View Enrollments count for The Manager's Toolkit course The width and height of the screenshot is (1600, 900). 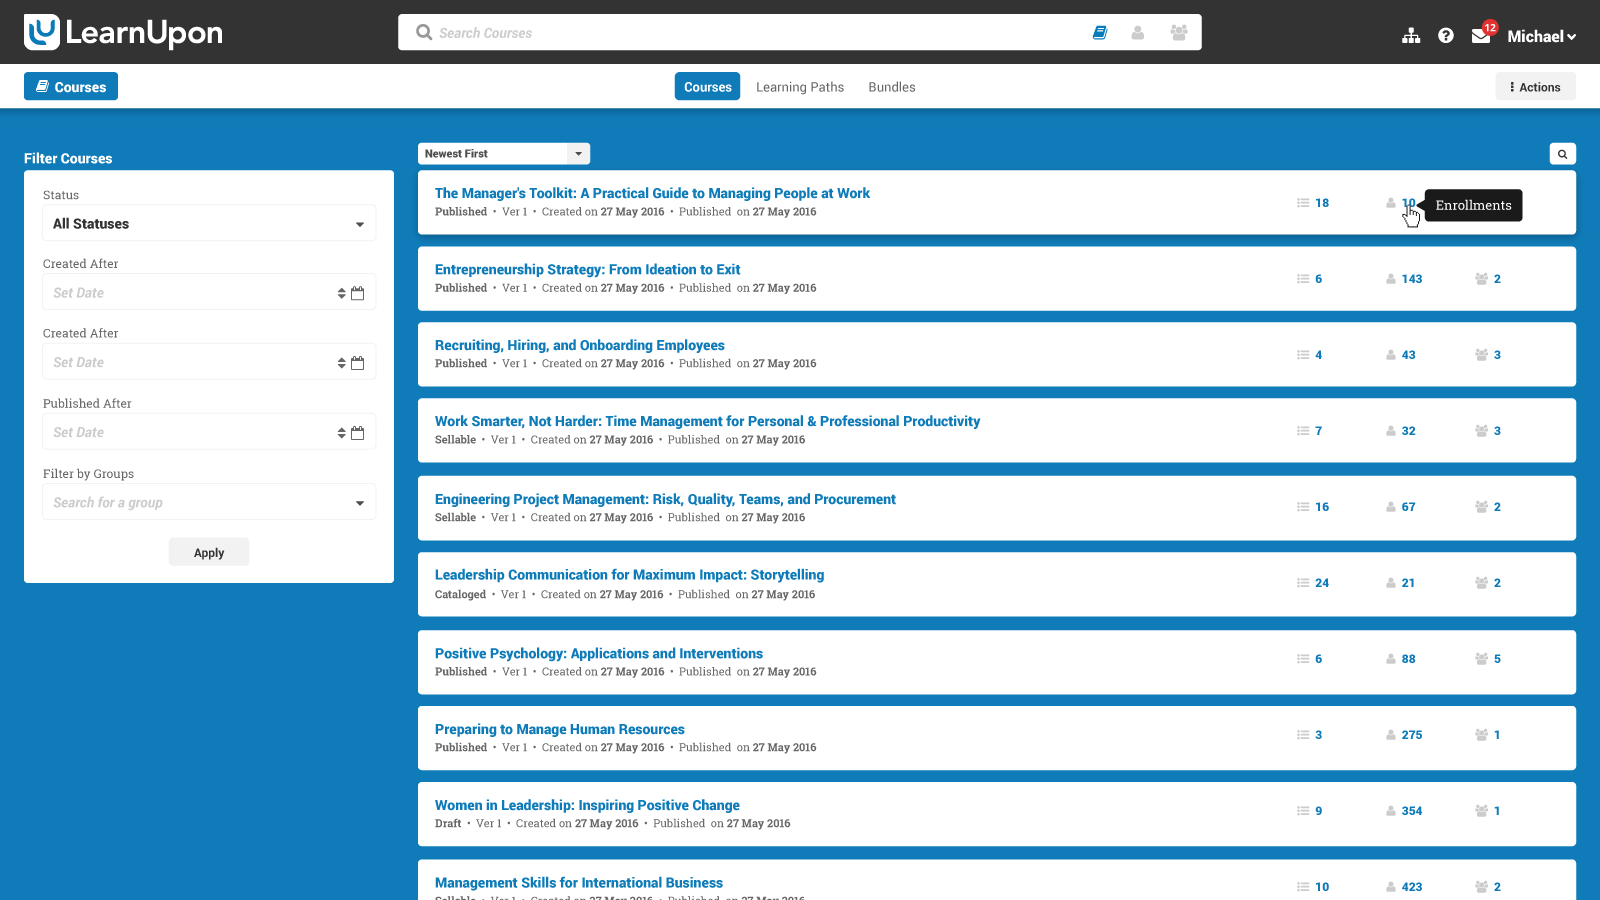pyautogui.click(x=1407, y=202)
